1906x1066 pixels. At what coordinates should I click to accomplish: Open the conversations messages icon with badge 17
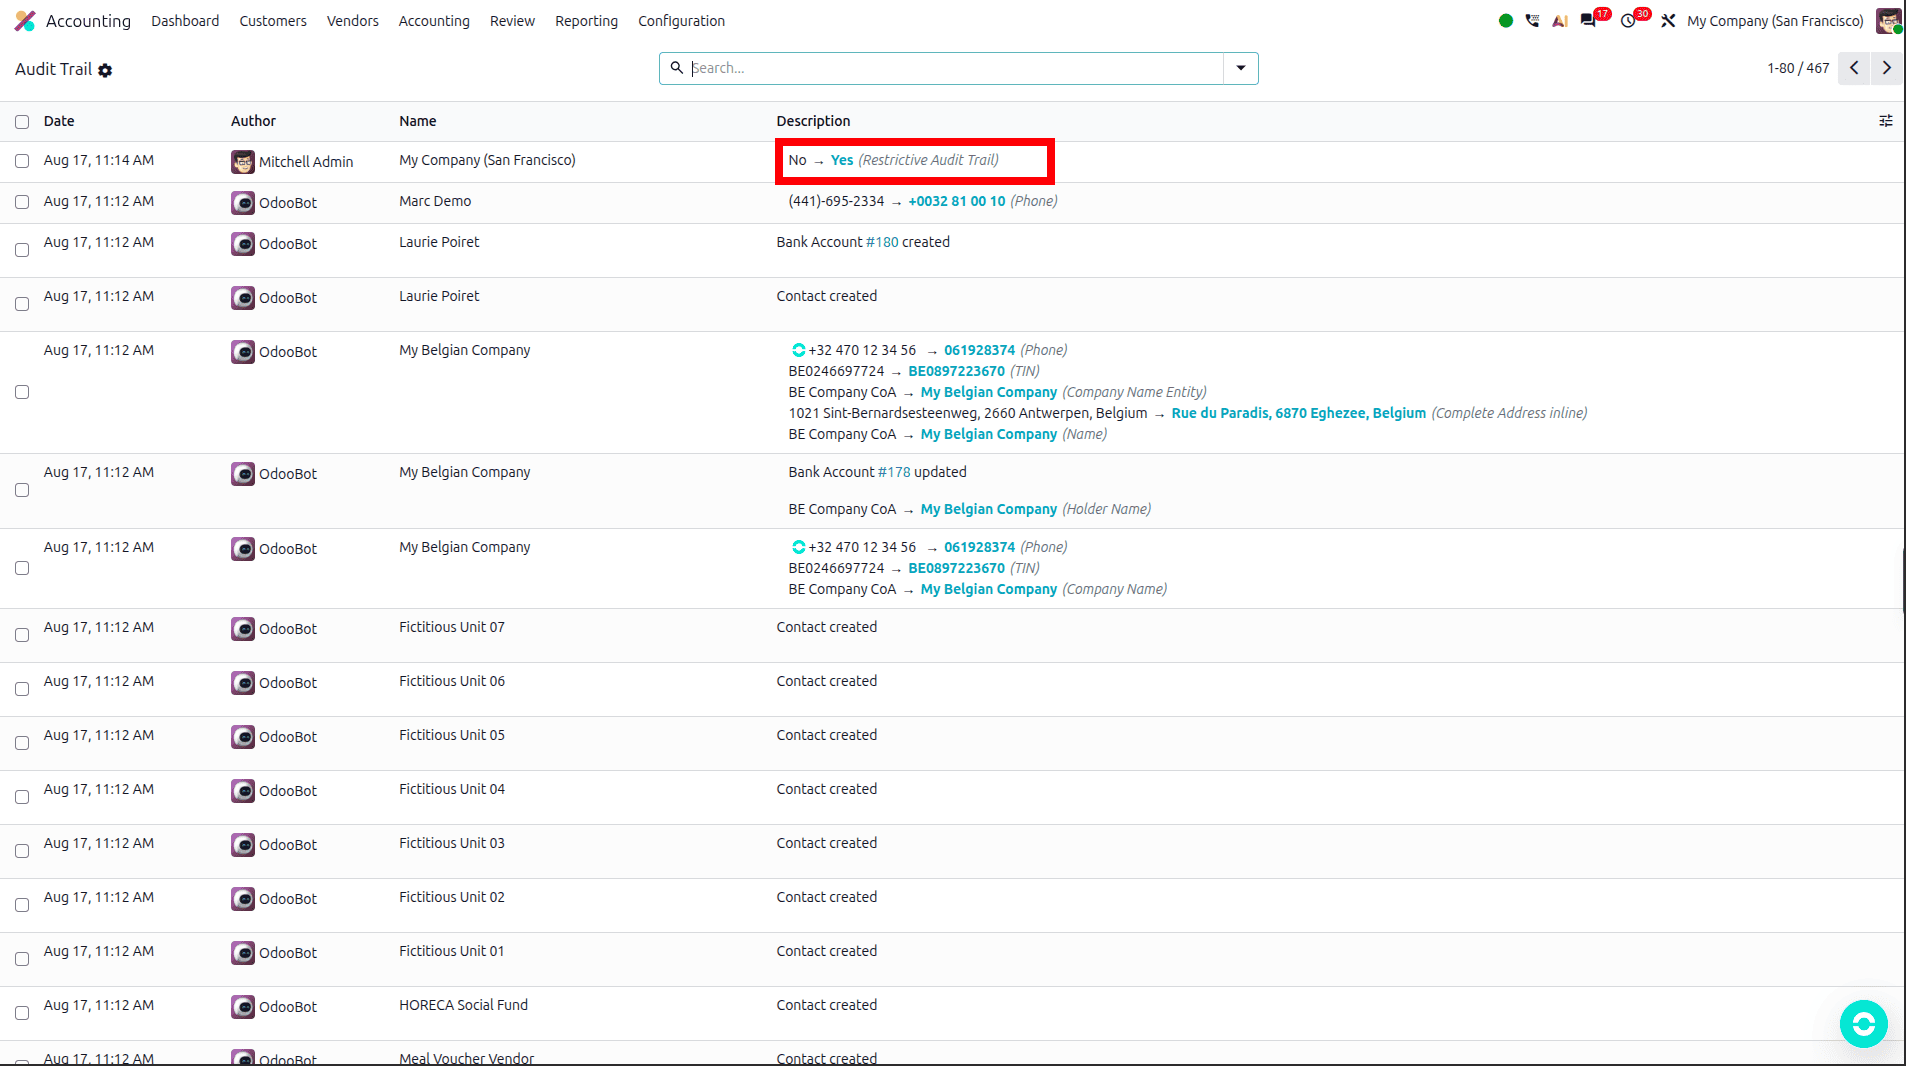click(1589, 21)
